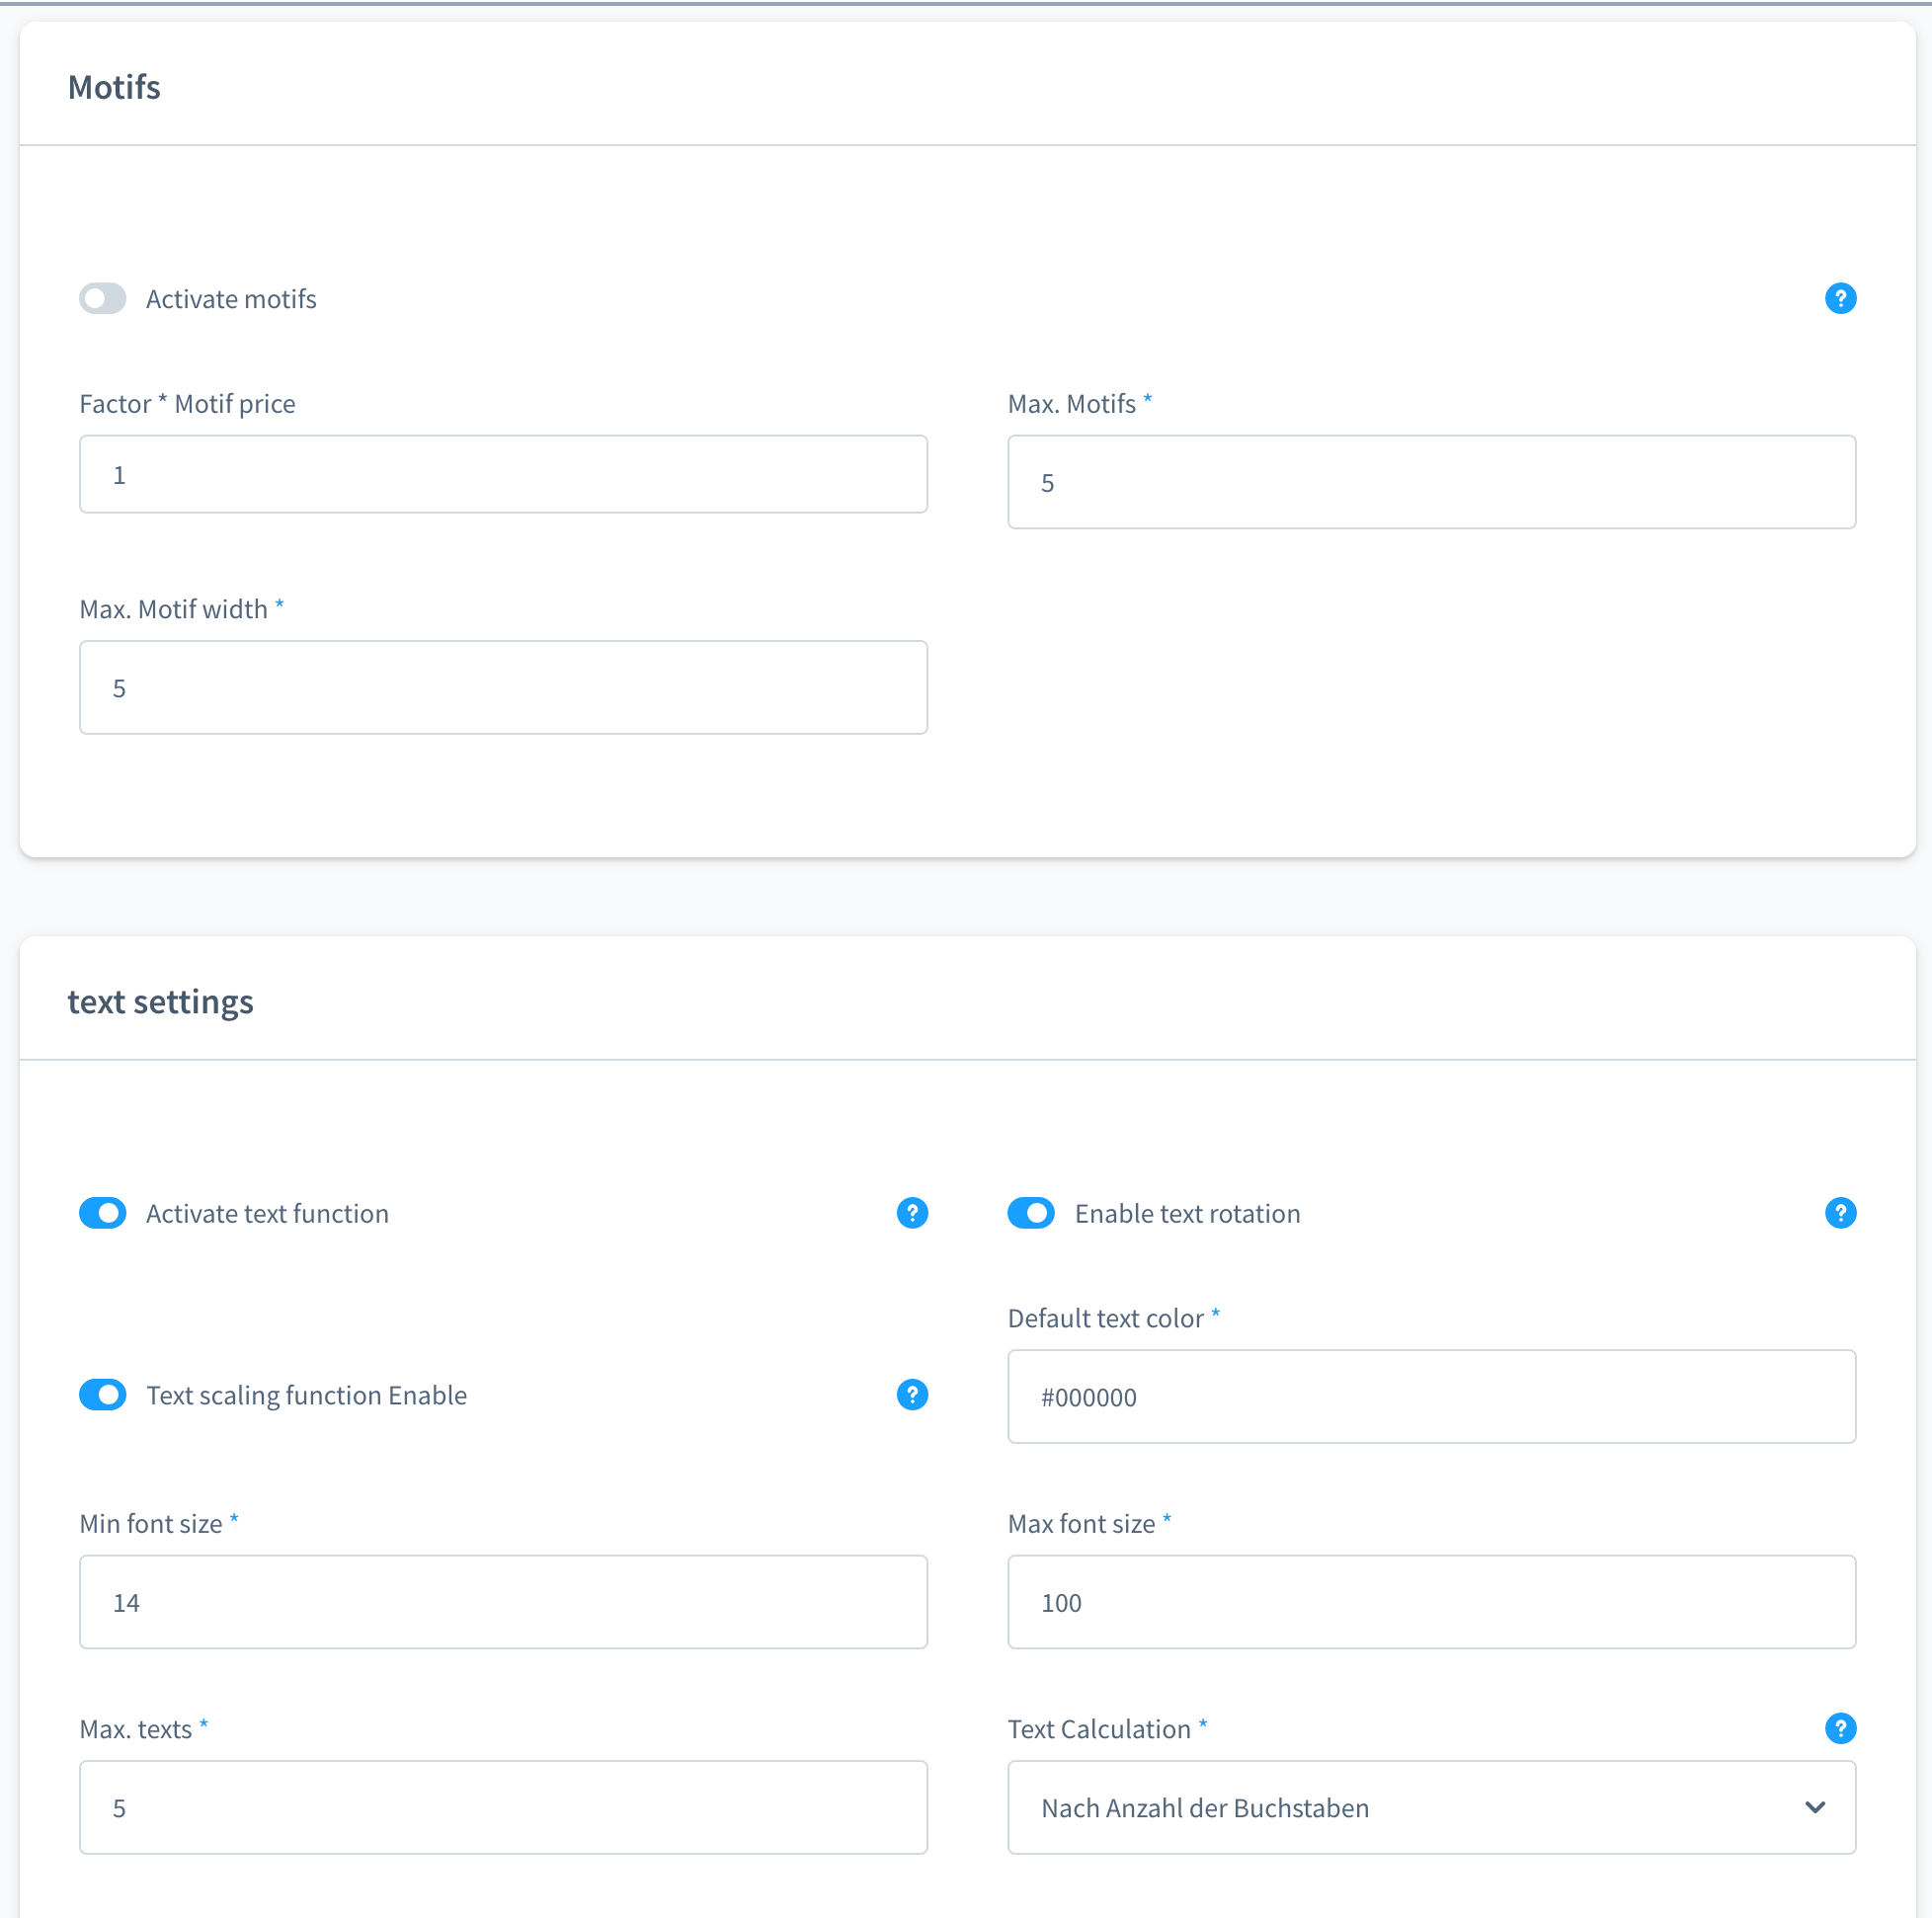Click the Max font size label
Viewport: 1932px width, 1918px height.
tap(1081, 1524)
